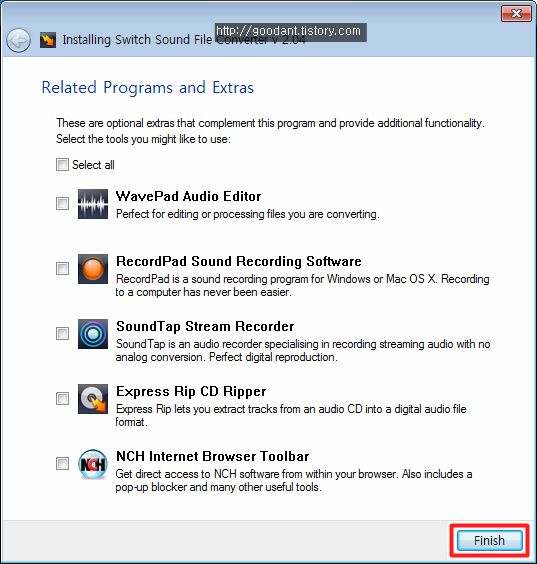Go back using the round back arrow

tap(18, 40)
